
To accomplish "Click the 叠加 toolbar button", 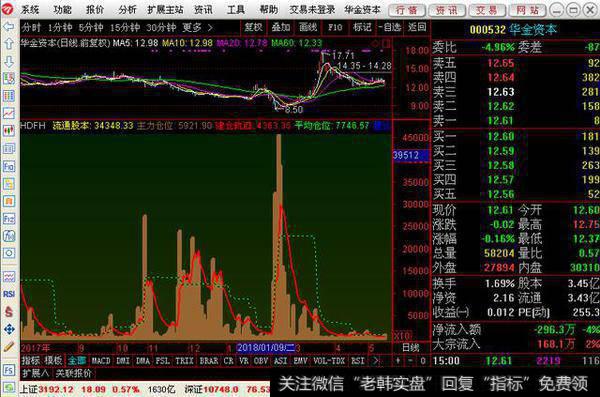I will (281, 27).
